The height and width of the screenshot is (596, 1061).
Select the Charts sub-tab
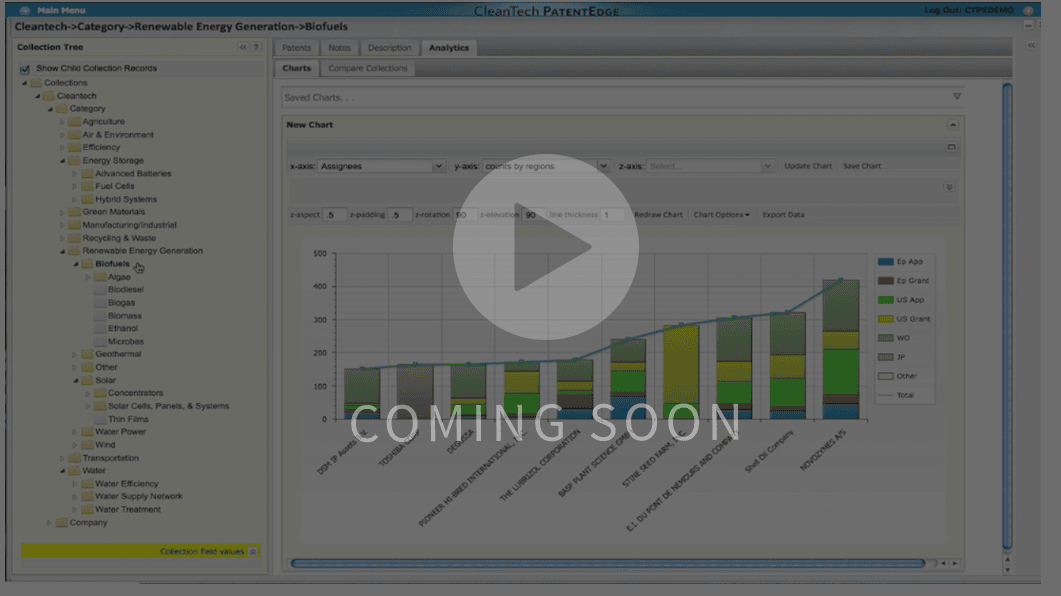(296, 68)
